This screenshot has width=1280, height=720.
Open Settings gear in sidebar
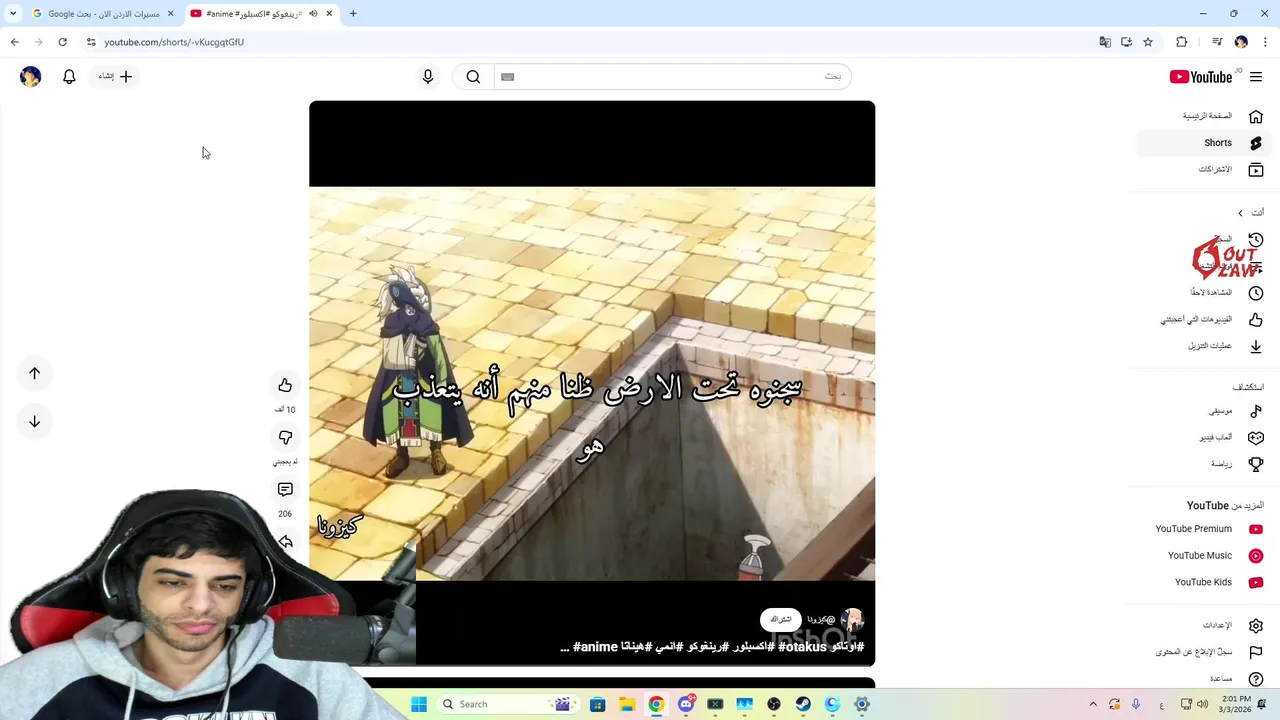[x=1204, y=625]
